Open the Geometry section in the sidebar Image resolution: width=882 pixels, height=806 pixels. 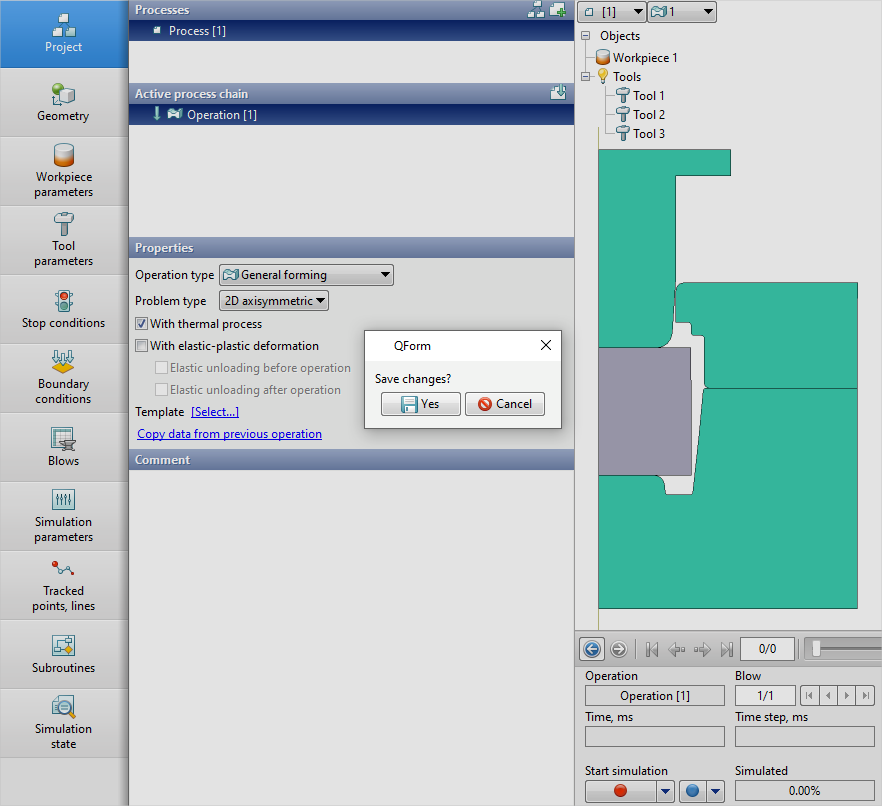[x=63, y=103]
